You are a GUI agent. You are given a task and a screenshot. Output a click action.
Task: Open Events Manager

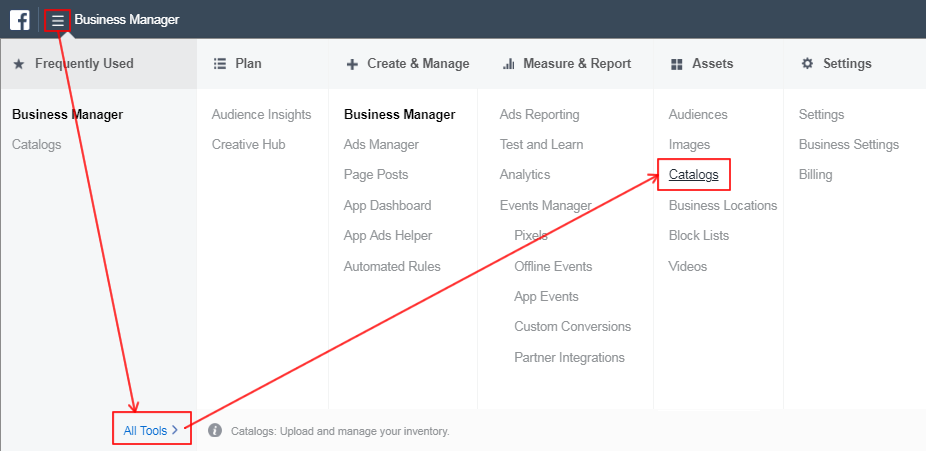pyautogui.click(x=545, y=205)
